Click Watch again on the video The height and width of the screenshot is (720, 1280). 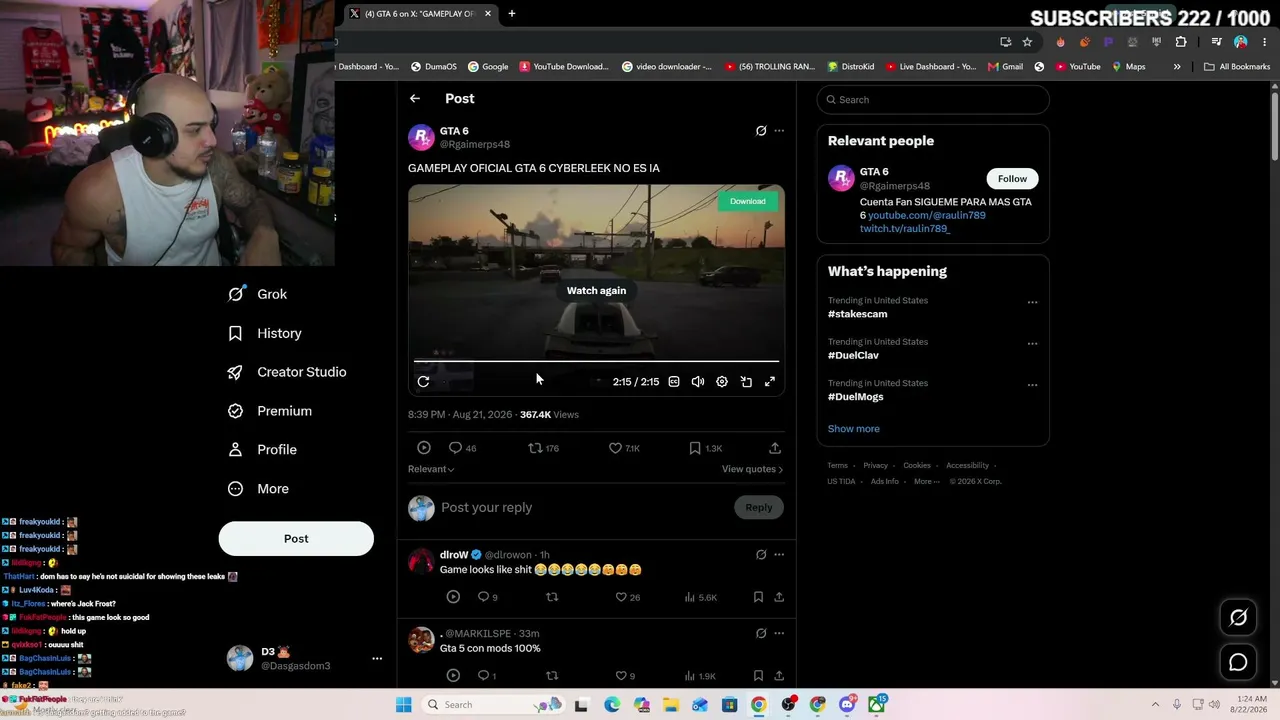click(x=596, y=290)
